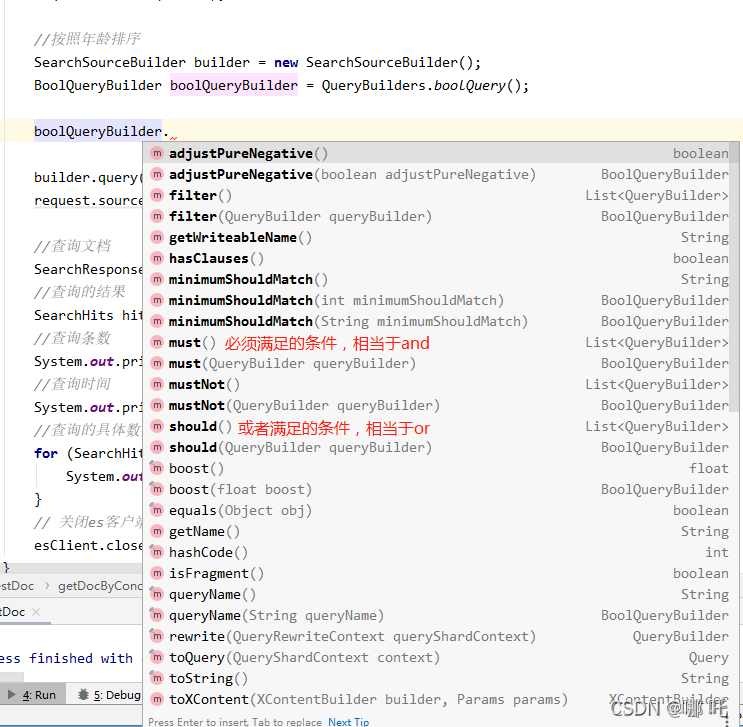Click esClient.close line in editor

pos(88,545)
